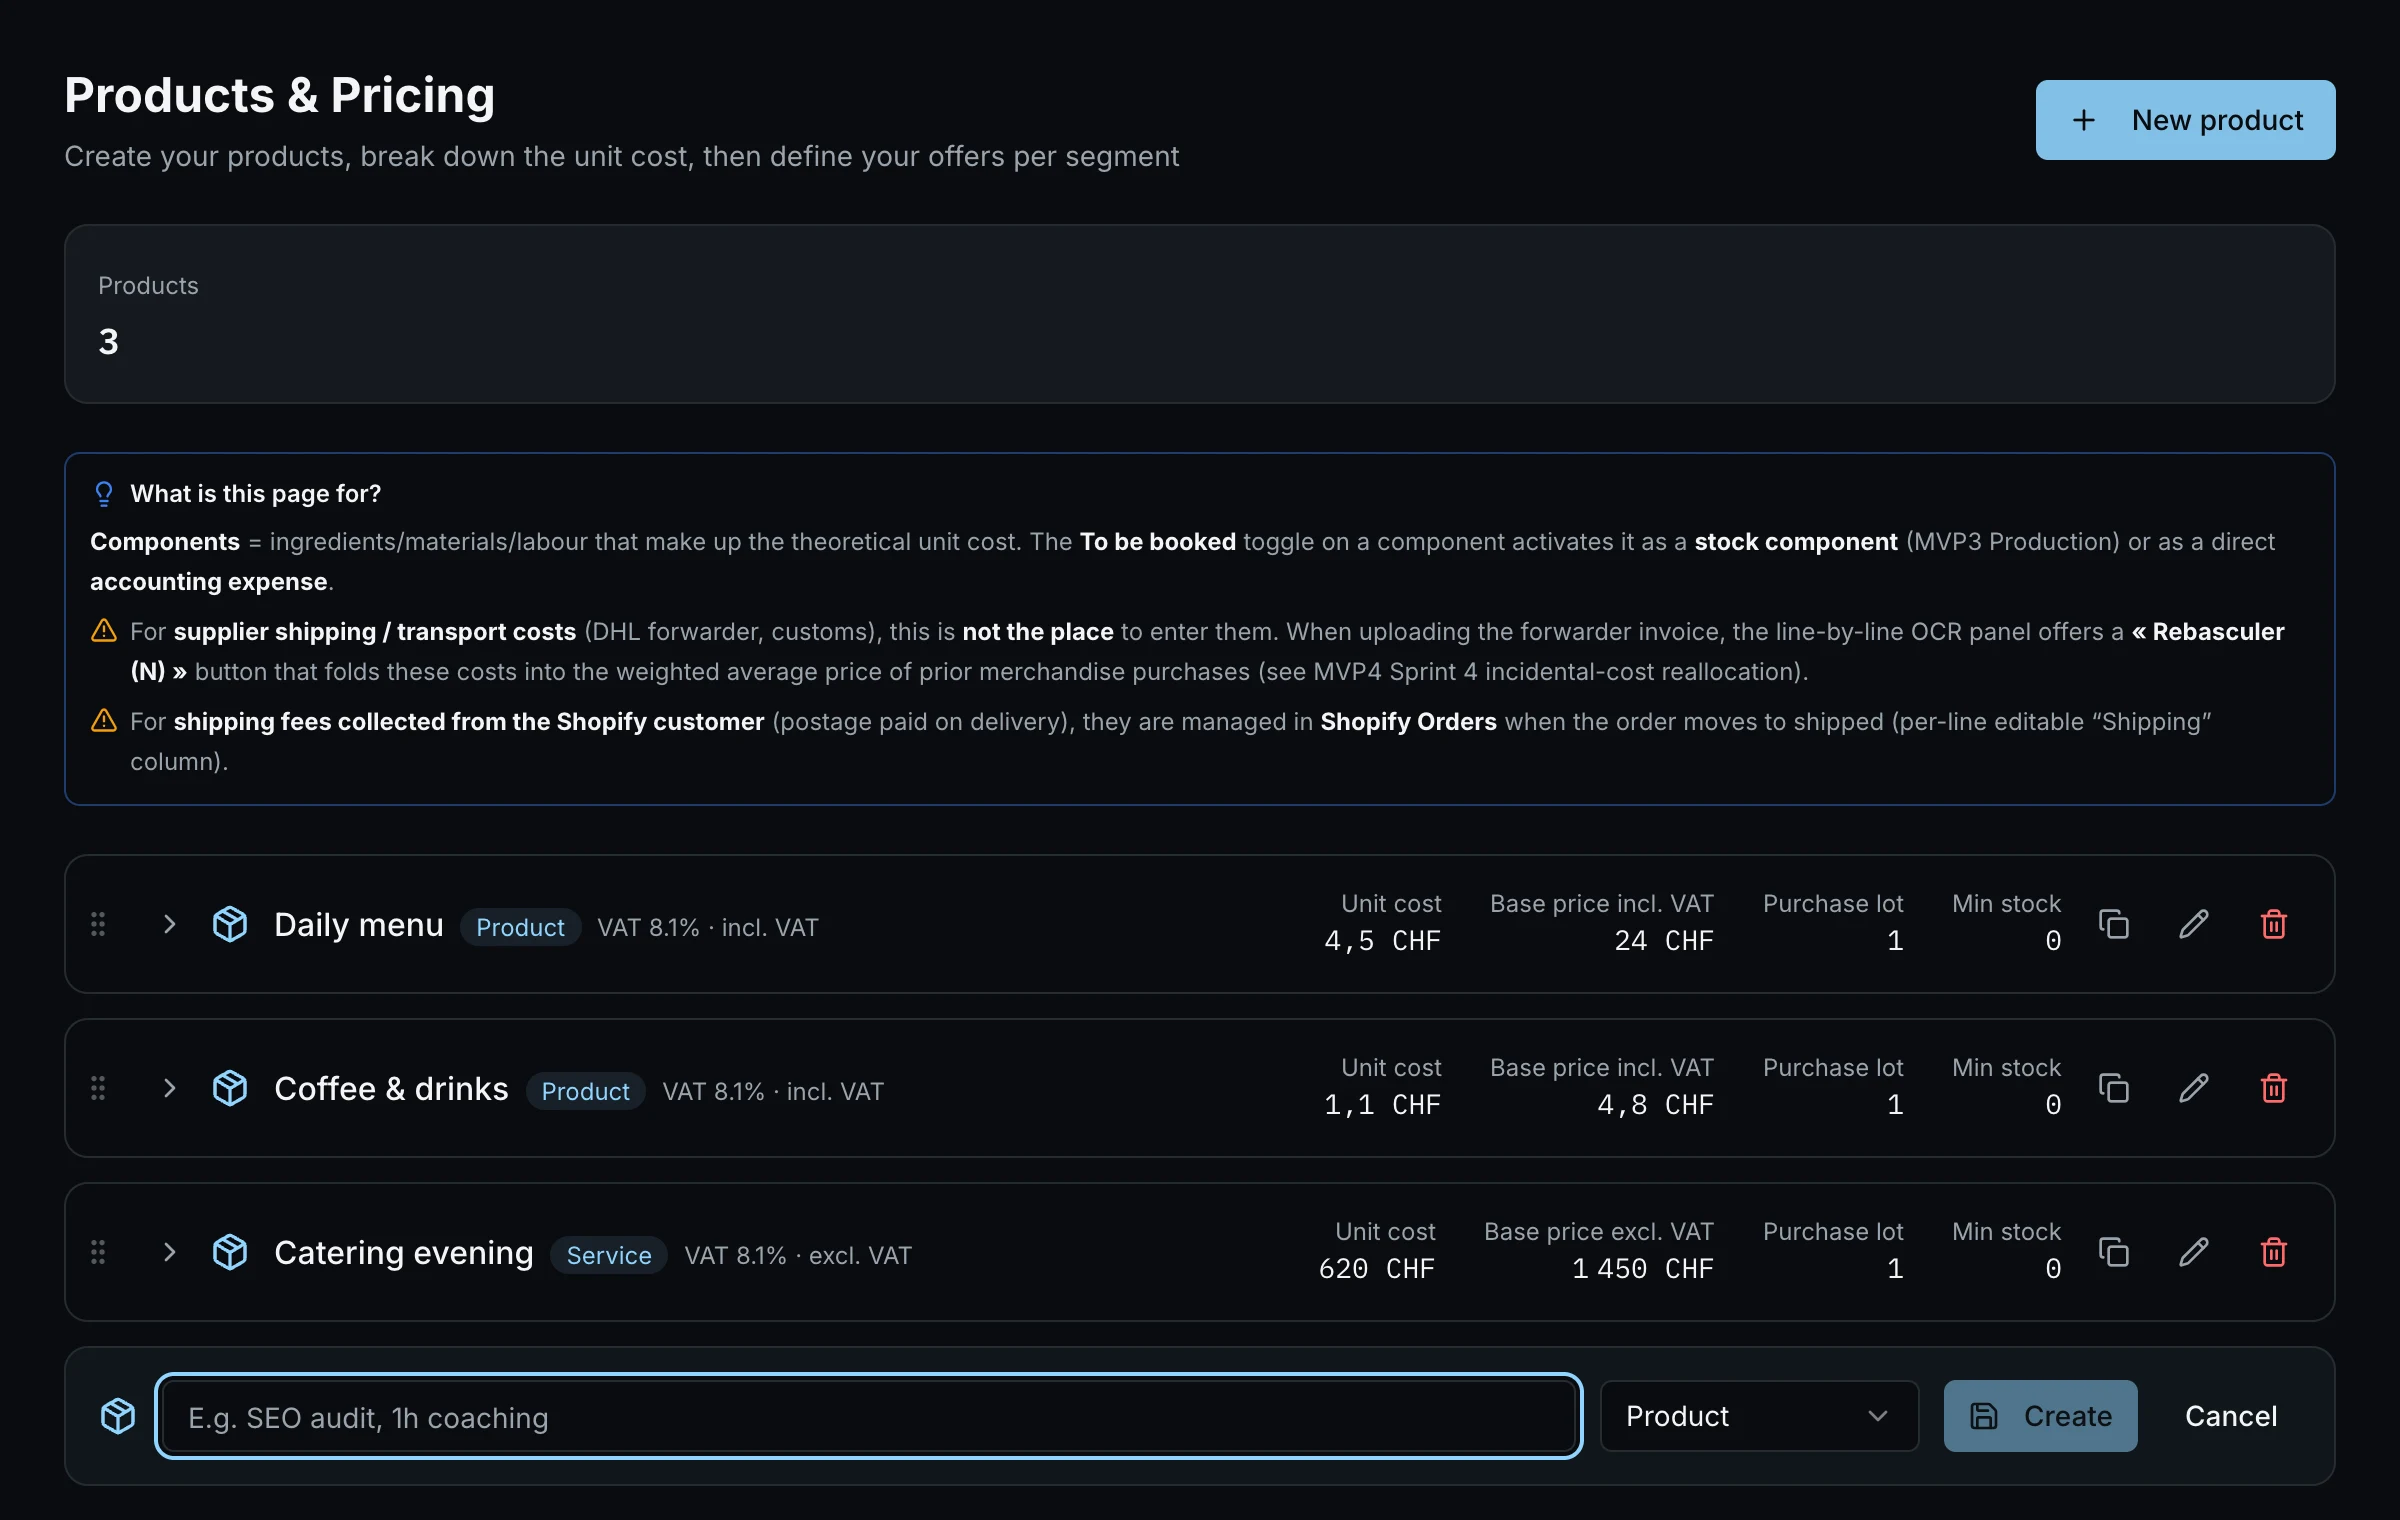Image resolution: width=2400 pixels, height=1520 pixels.
Task: Delete the Daily menu product
Action: [x=2273, y=924]
